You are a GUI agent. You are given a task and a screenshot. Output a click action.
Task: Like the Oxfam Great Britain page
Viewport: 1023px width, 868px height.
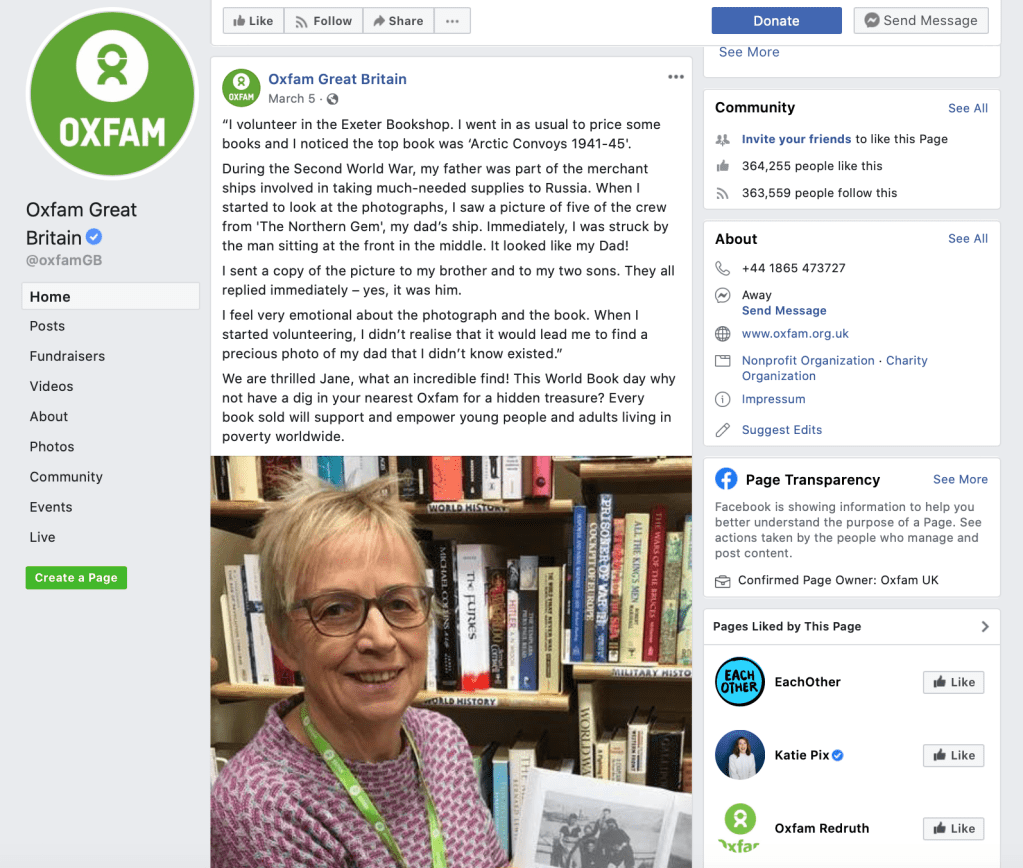pyautogui.click(x=253, y=21)
